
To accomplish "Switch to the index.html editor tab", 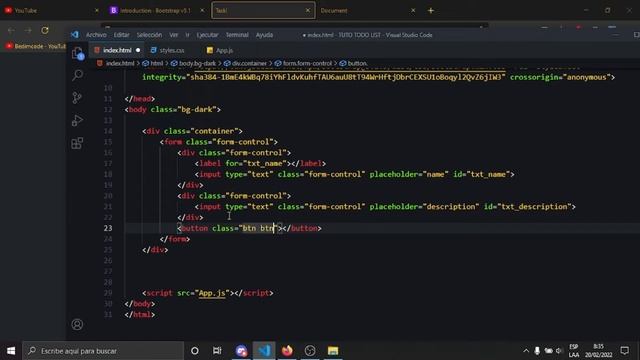I will (x=117, y=50).
